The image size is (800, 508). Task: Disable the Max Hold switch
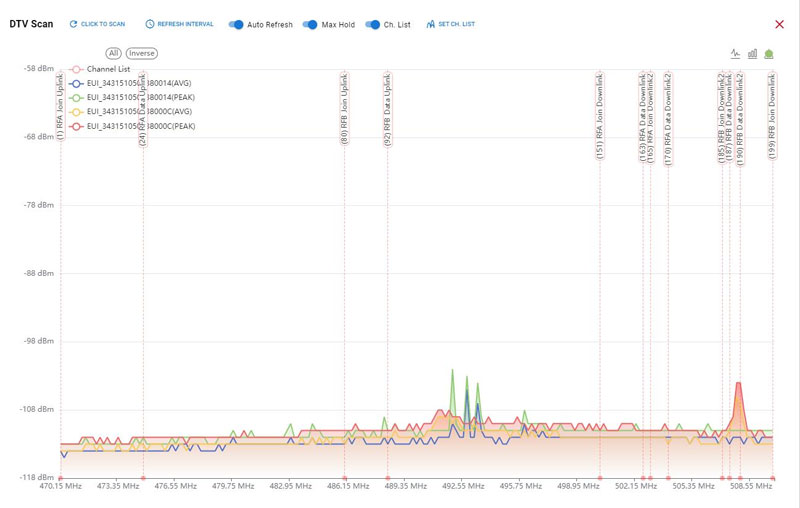[309, 24]
